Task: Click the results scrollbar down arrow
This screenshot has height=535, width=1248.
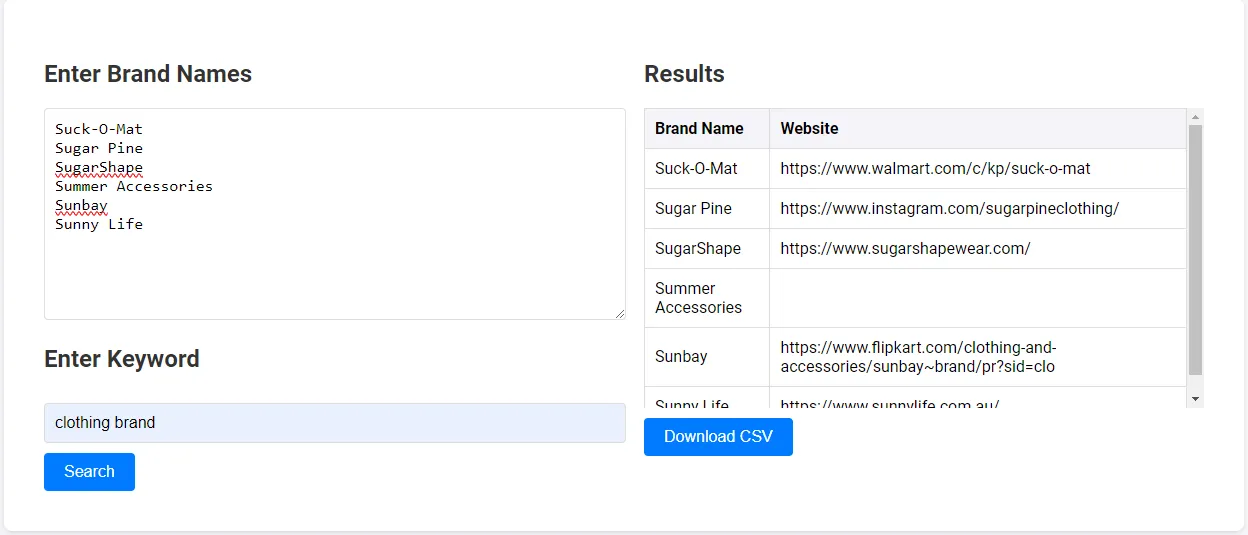Action: pyautogui.click(x=1195, y=398)
